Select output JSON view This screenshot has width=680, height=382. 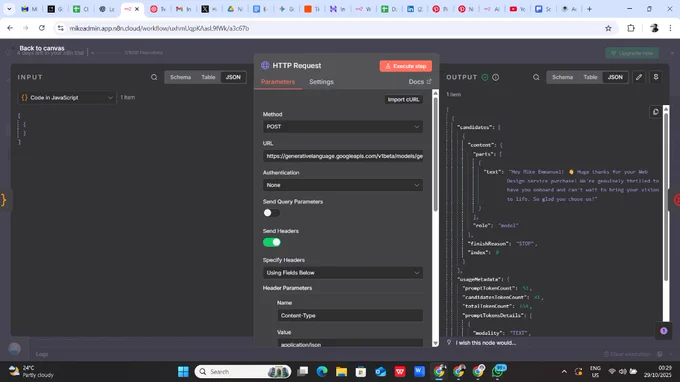[x=615, y=77]
